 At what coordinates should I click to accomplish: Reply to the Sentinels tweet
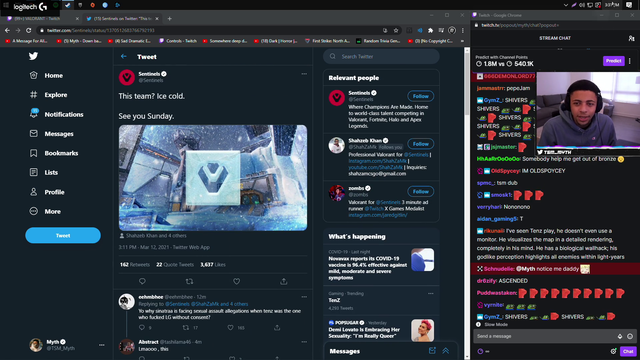[x=142, y=281]
